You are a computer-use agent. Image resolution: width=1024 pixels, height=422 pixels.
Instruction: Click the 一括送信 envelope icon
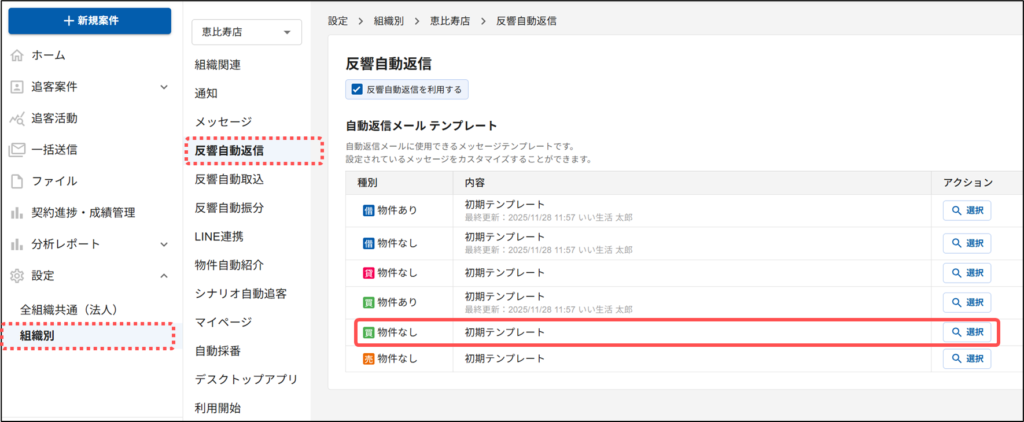click(17, 150)
